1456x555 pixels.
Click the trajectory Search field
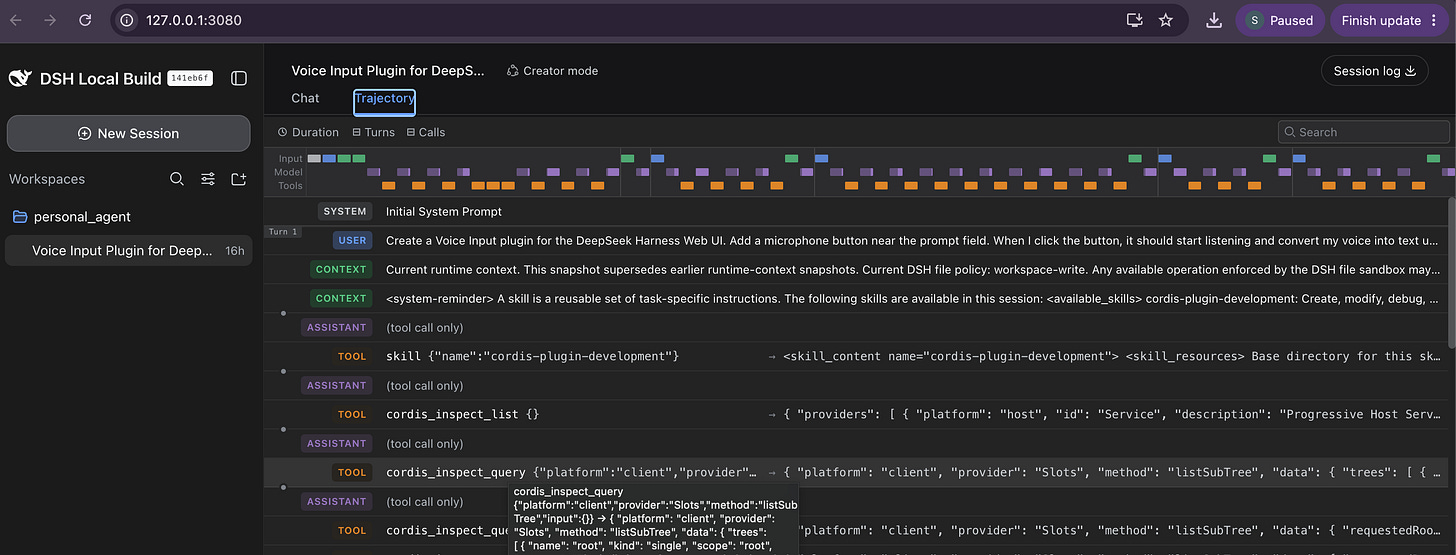tap(1363, 132)
